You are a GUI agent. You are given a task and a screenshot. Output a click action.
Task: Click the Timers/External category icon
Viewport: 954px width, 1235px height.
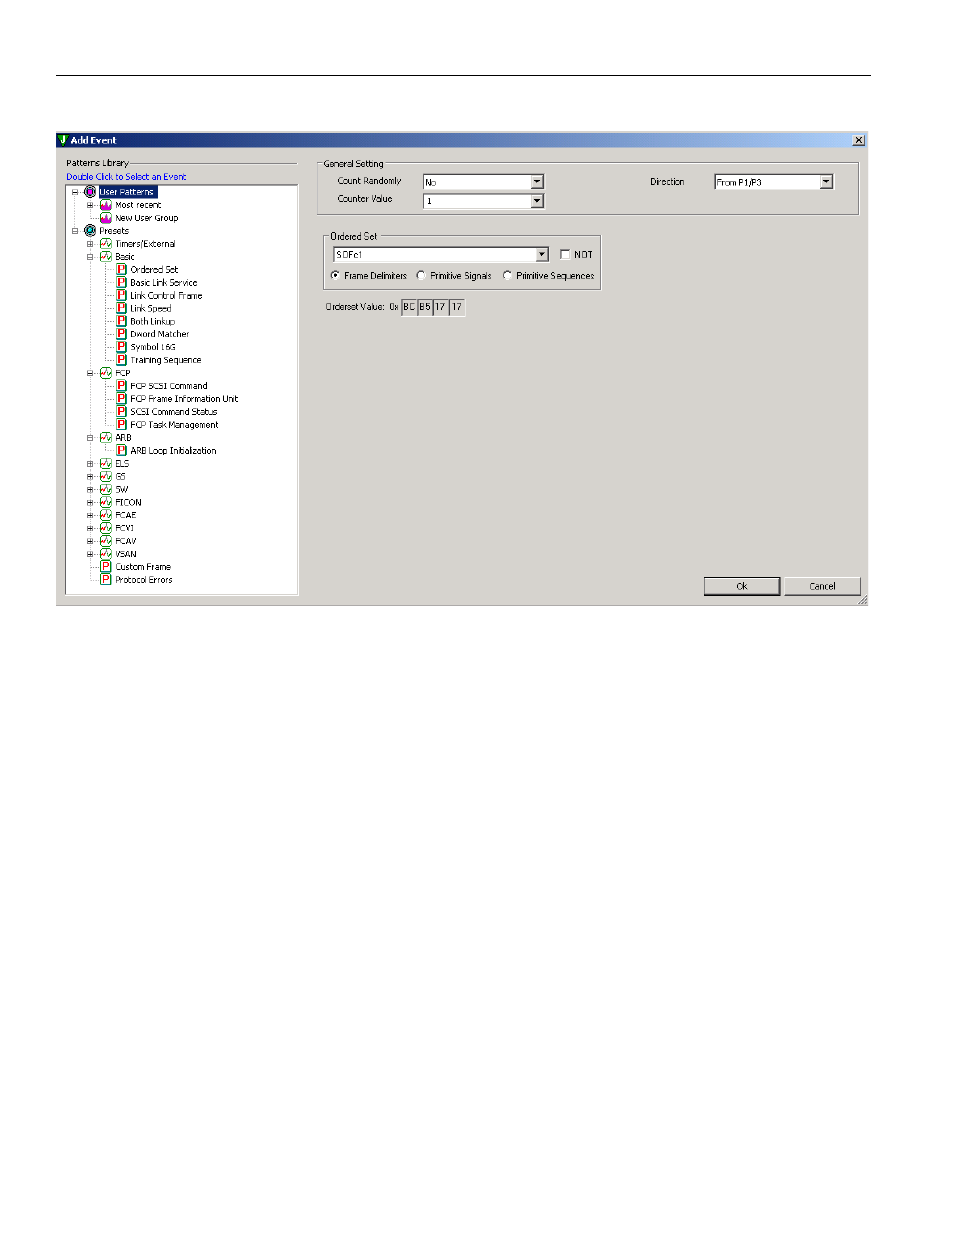(x=106, y=244)
